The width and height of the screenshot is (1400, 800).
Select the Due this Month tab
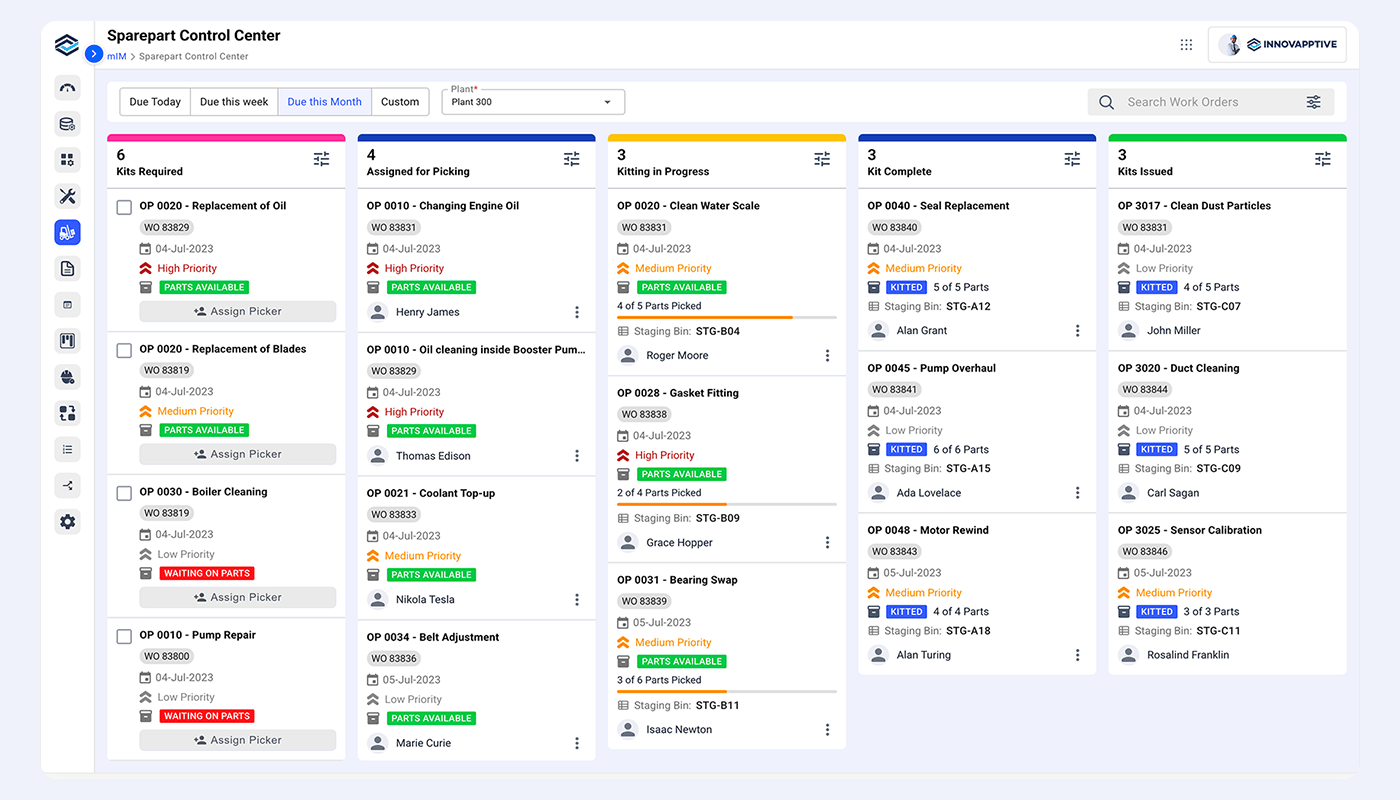[325, 102]
